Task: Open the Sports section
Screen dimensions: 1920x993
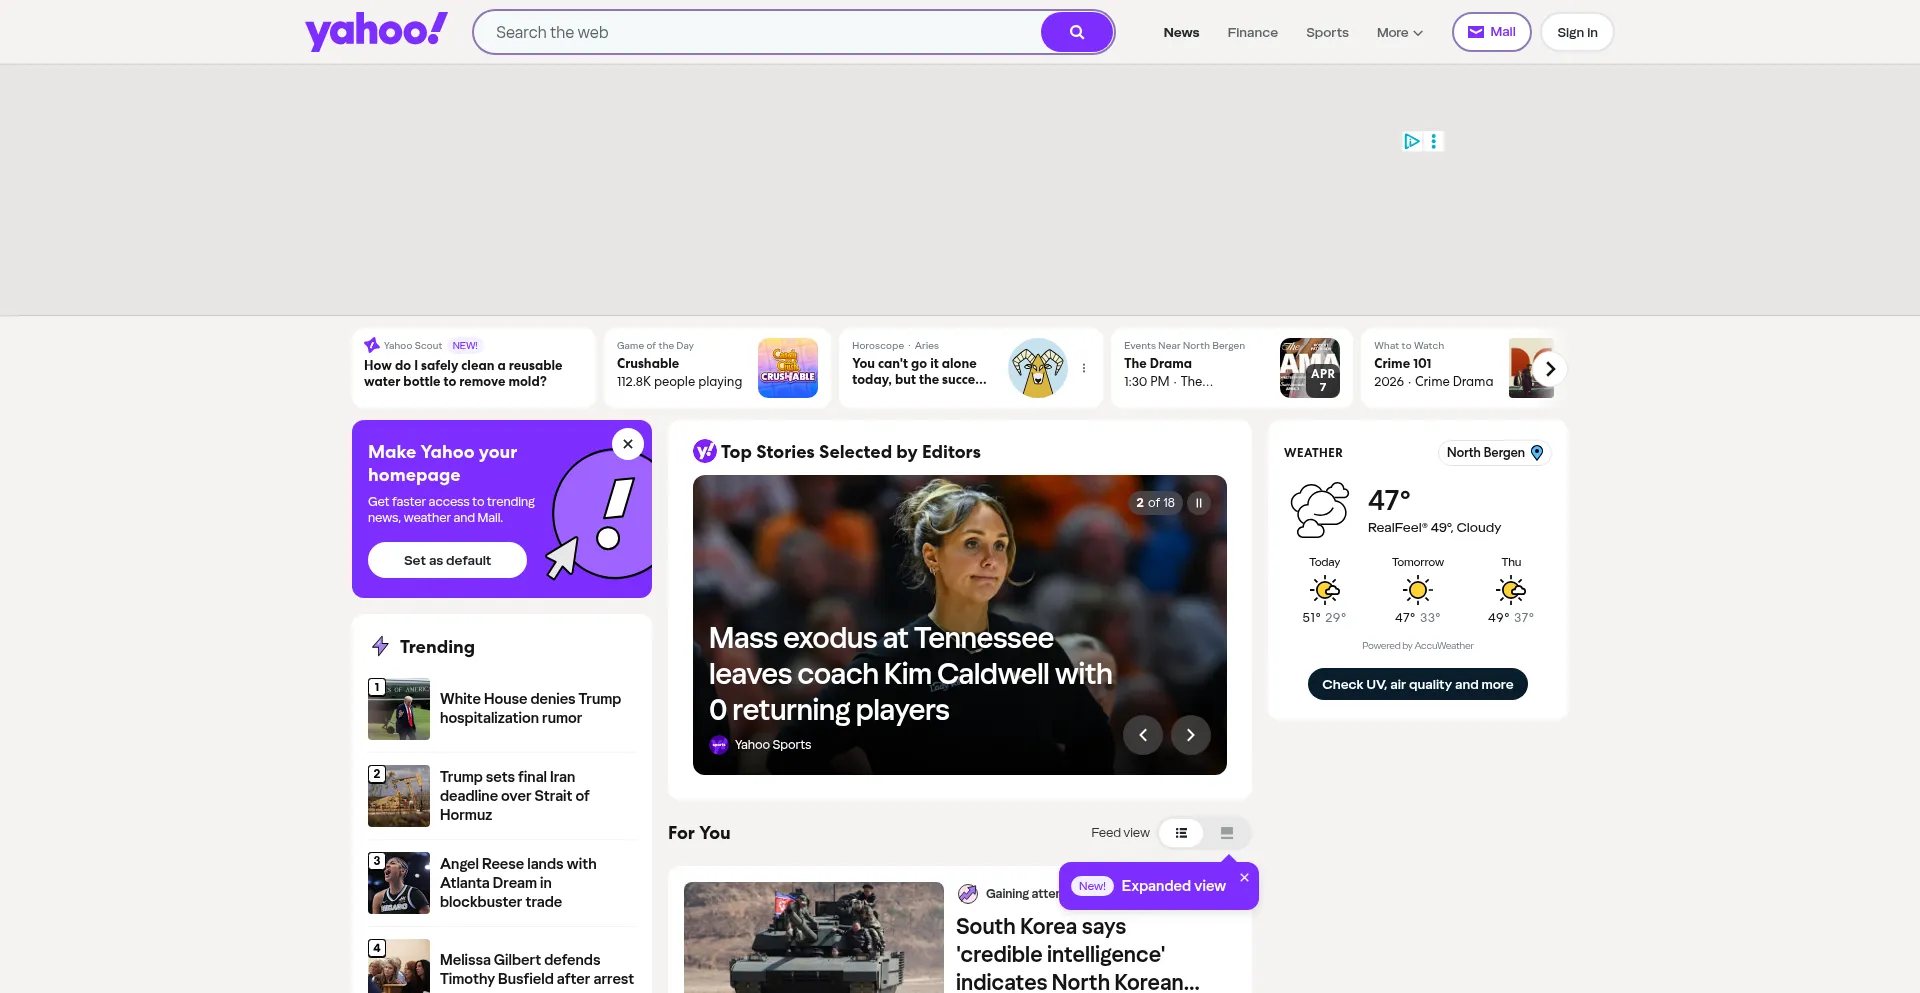Action: tap(1327, 32)
